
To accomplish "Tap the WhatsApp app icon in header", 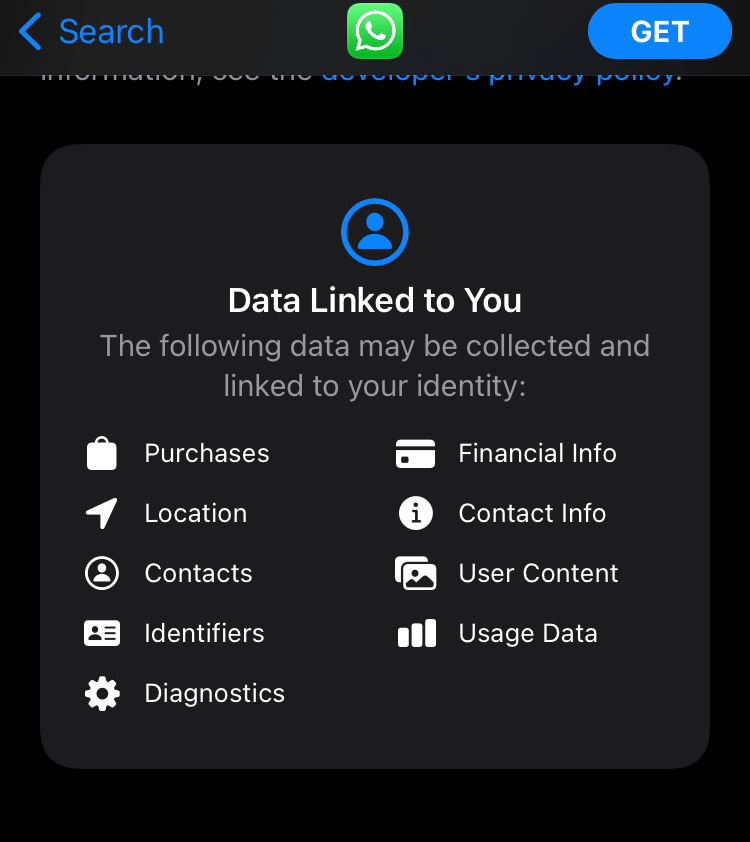I will tap(375, 31).
